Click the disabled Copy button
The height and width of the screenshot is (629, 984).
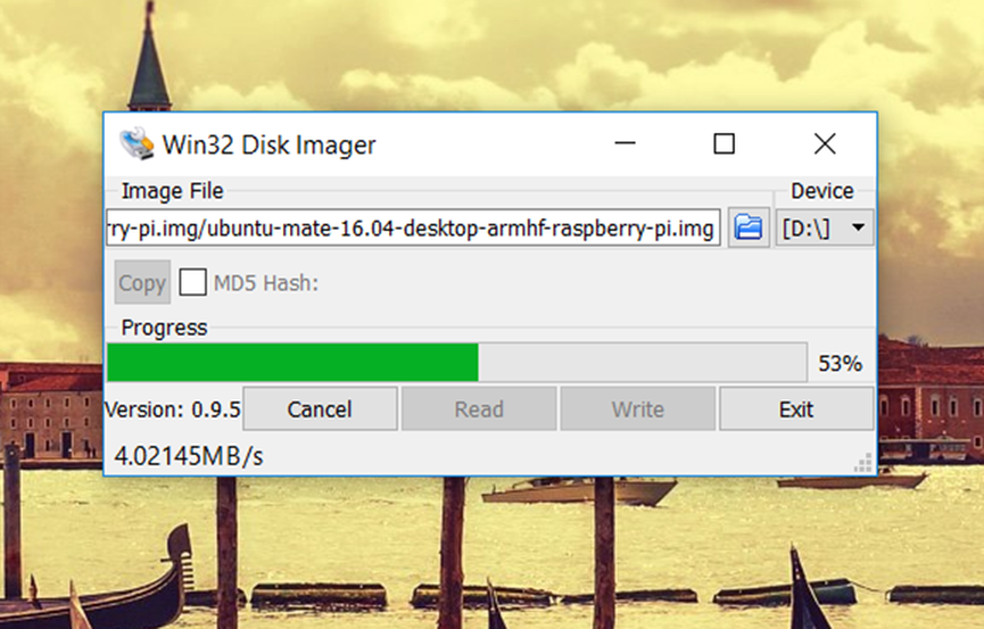tap(142, 282)
